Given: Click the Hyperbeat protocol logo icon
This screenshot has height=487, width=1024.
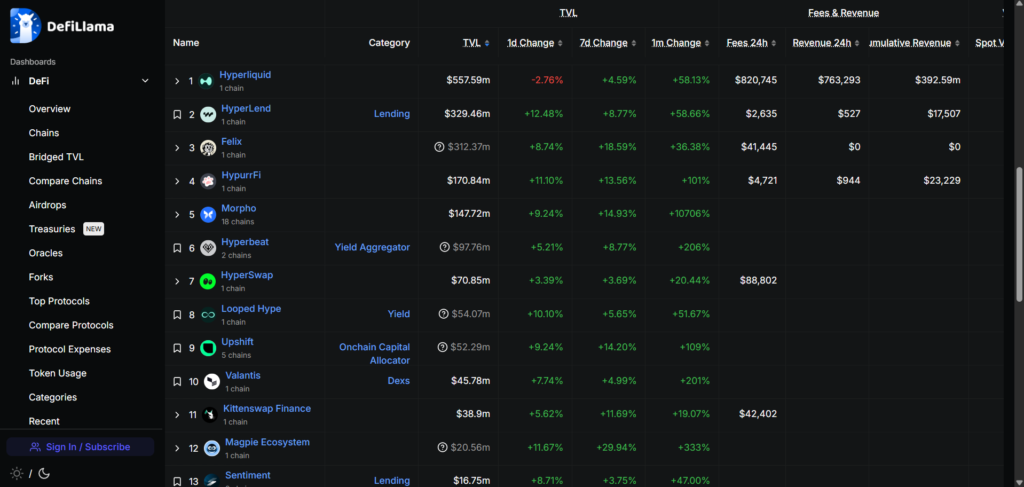Looking at the screenshot, I should 208,247.
